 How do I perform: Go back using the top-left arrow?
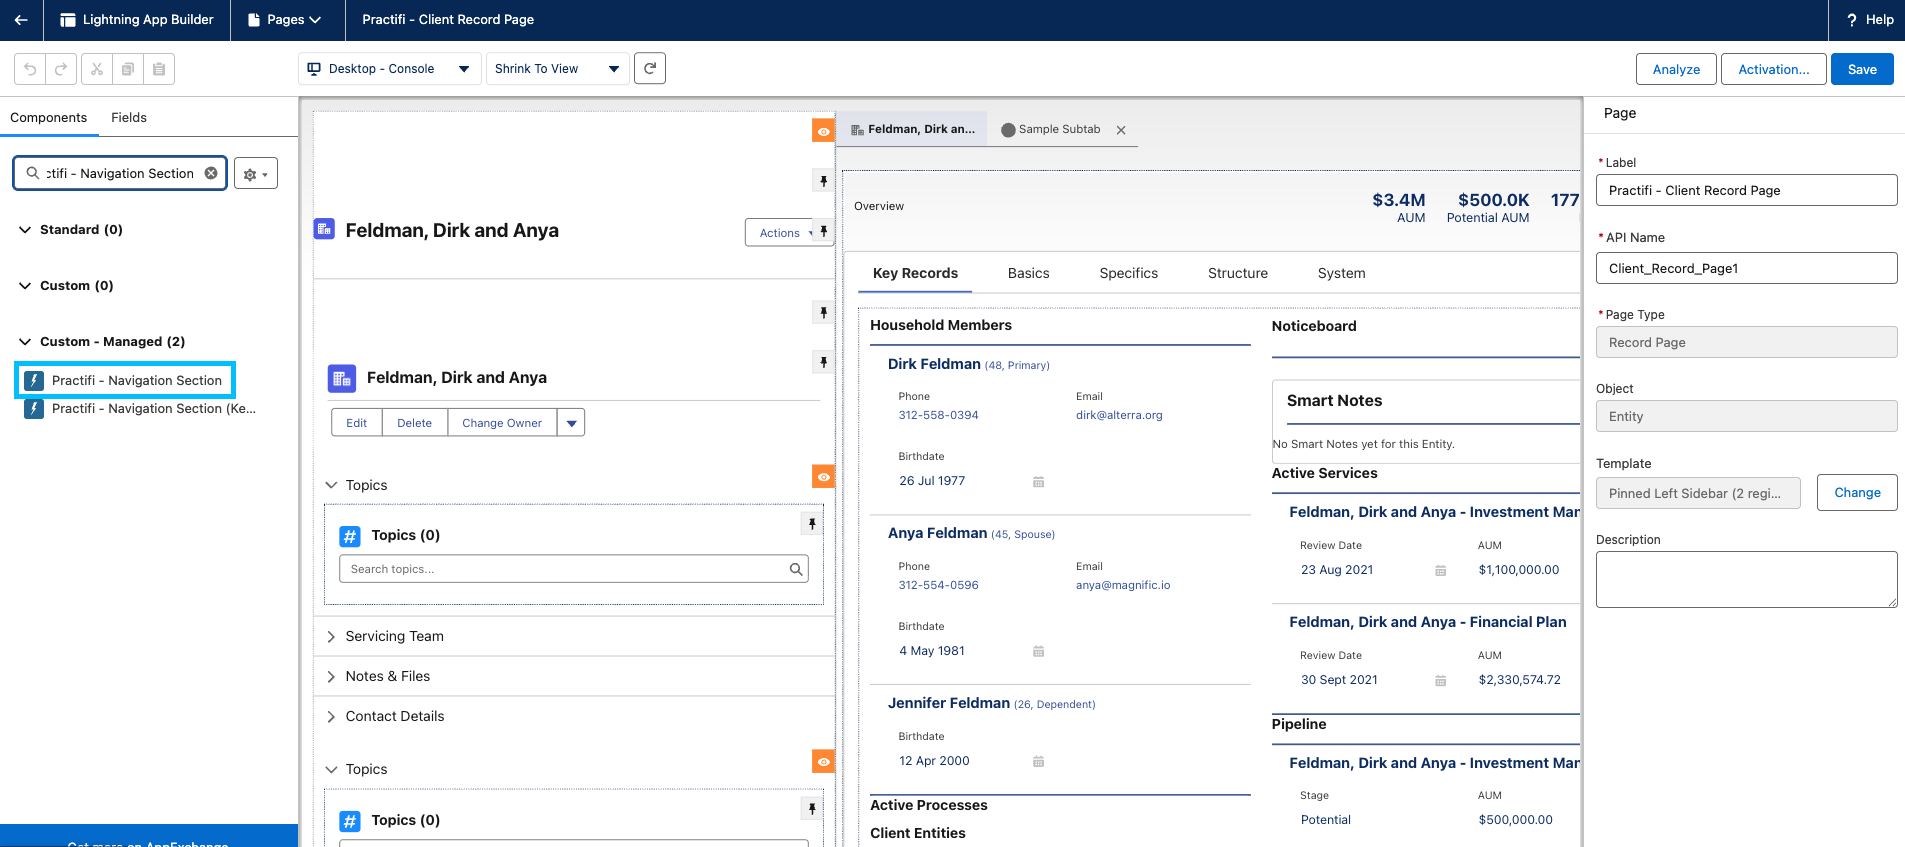(21, 20)
